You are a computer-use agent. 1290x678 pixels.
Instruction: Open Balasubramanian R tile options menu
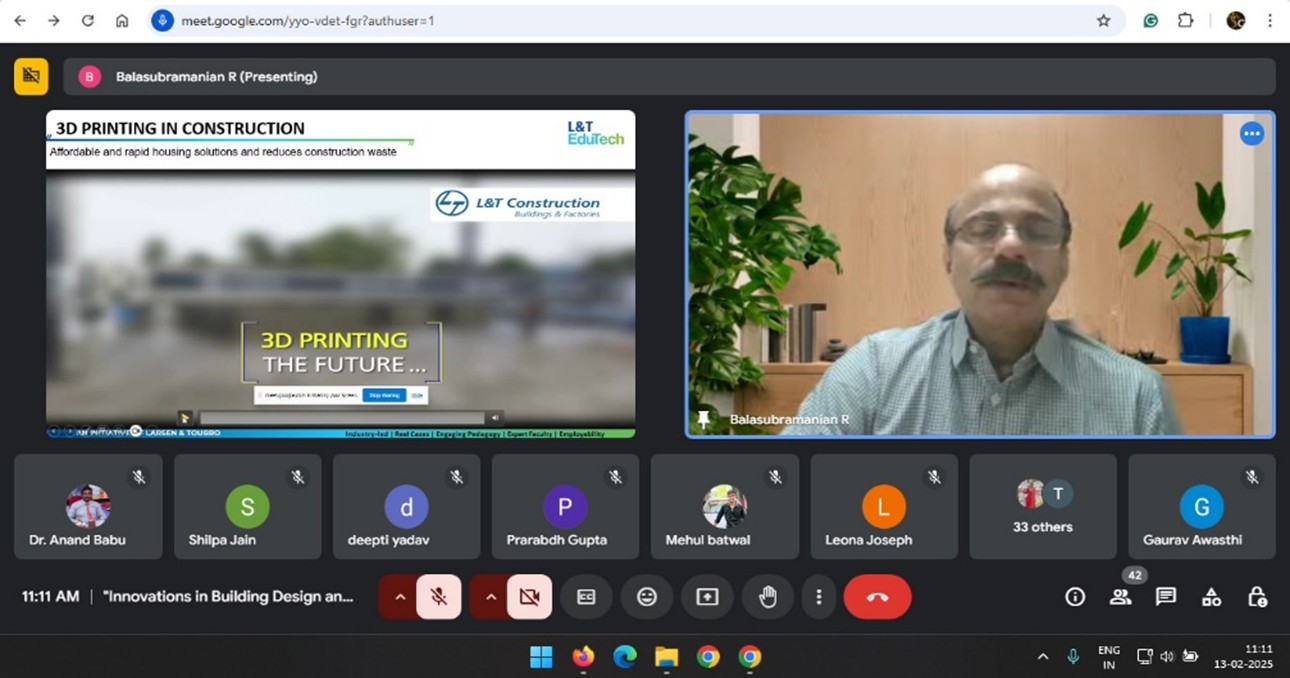[x=1251, y=134]
